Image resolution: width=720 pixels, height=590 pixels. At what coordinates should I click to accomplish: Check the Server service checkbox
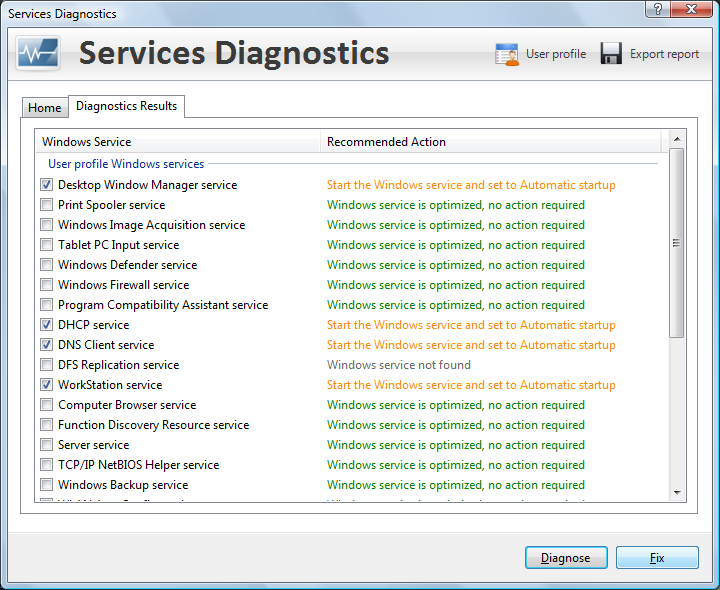point(46,445)
